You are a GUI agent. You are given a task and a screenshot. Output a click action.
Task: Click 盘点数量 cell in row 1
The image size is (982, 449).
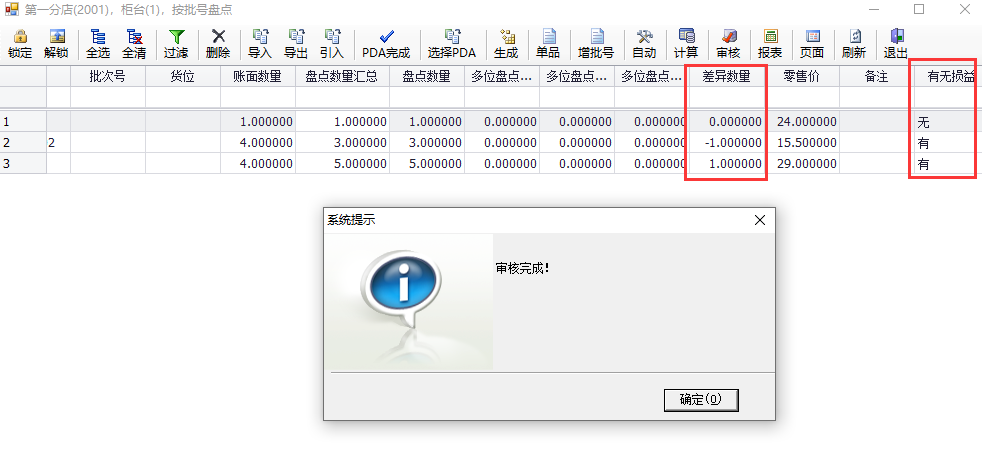(x=427, y=122)
